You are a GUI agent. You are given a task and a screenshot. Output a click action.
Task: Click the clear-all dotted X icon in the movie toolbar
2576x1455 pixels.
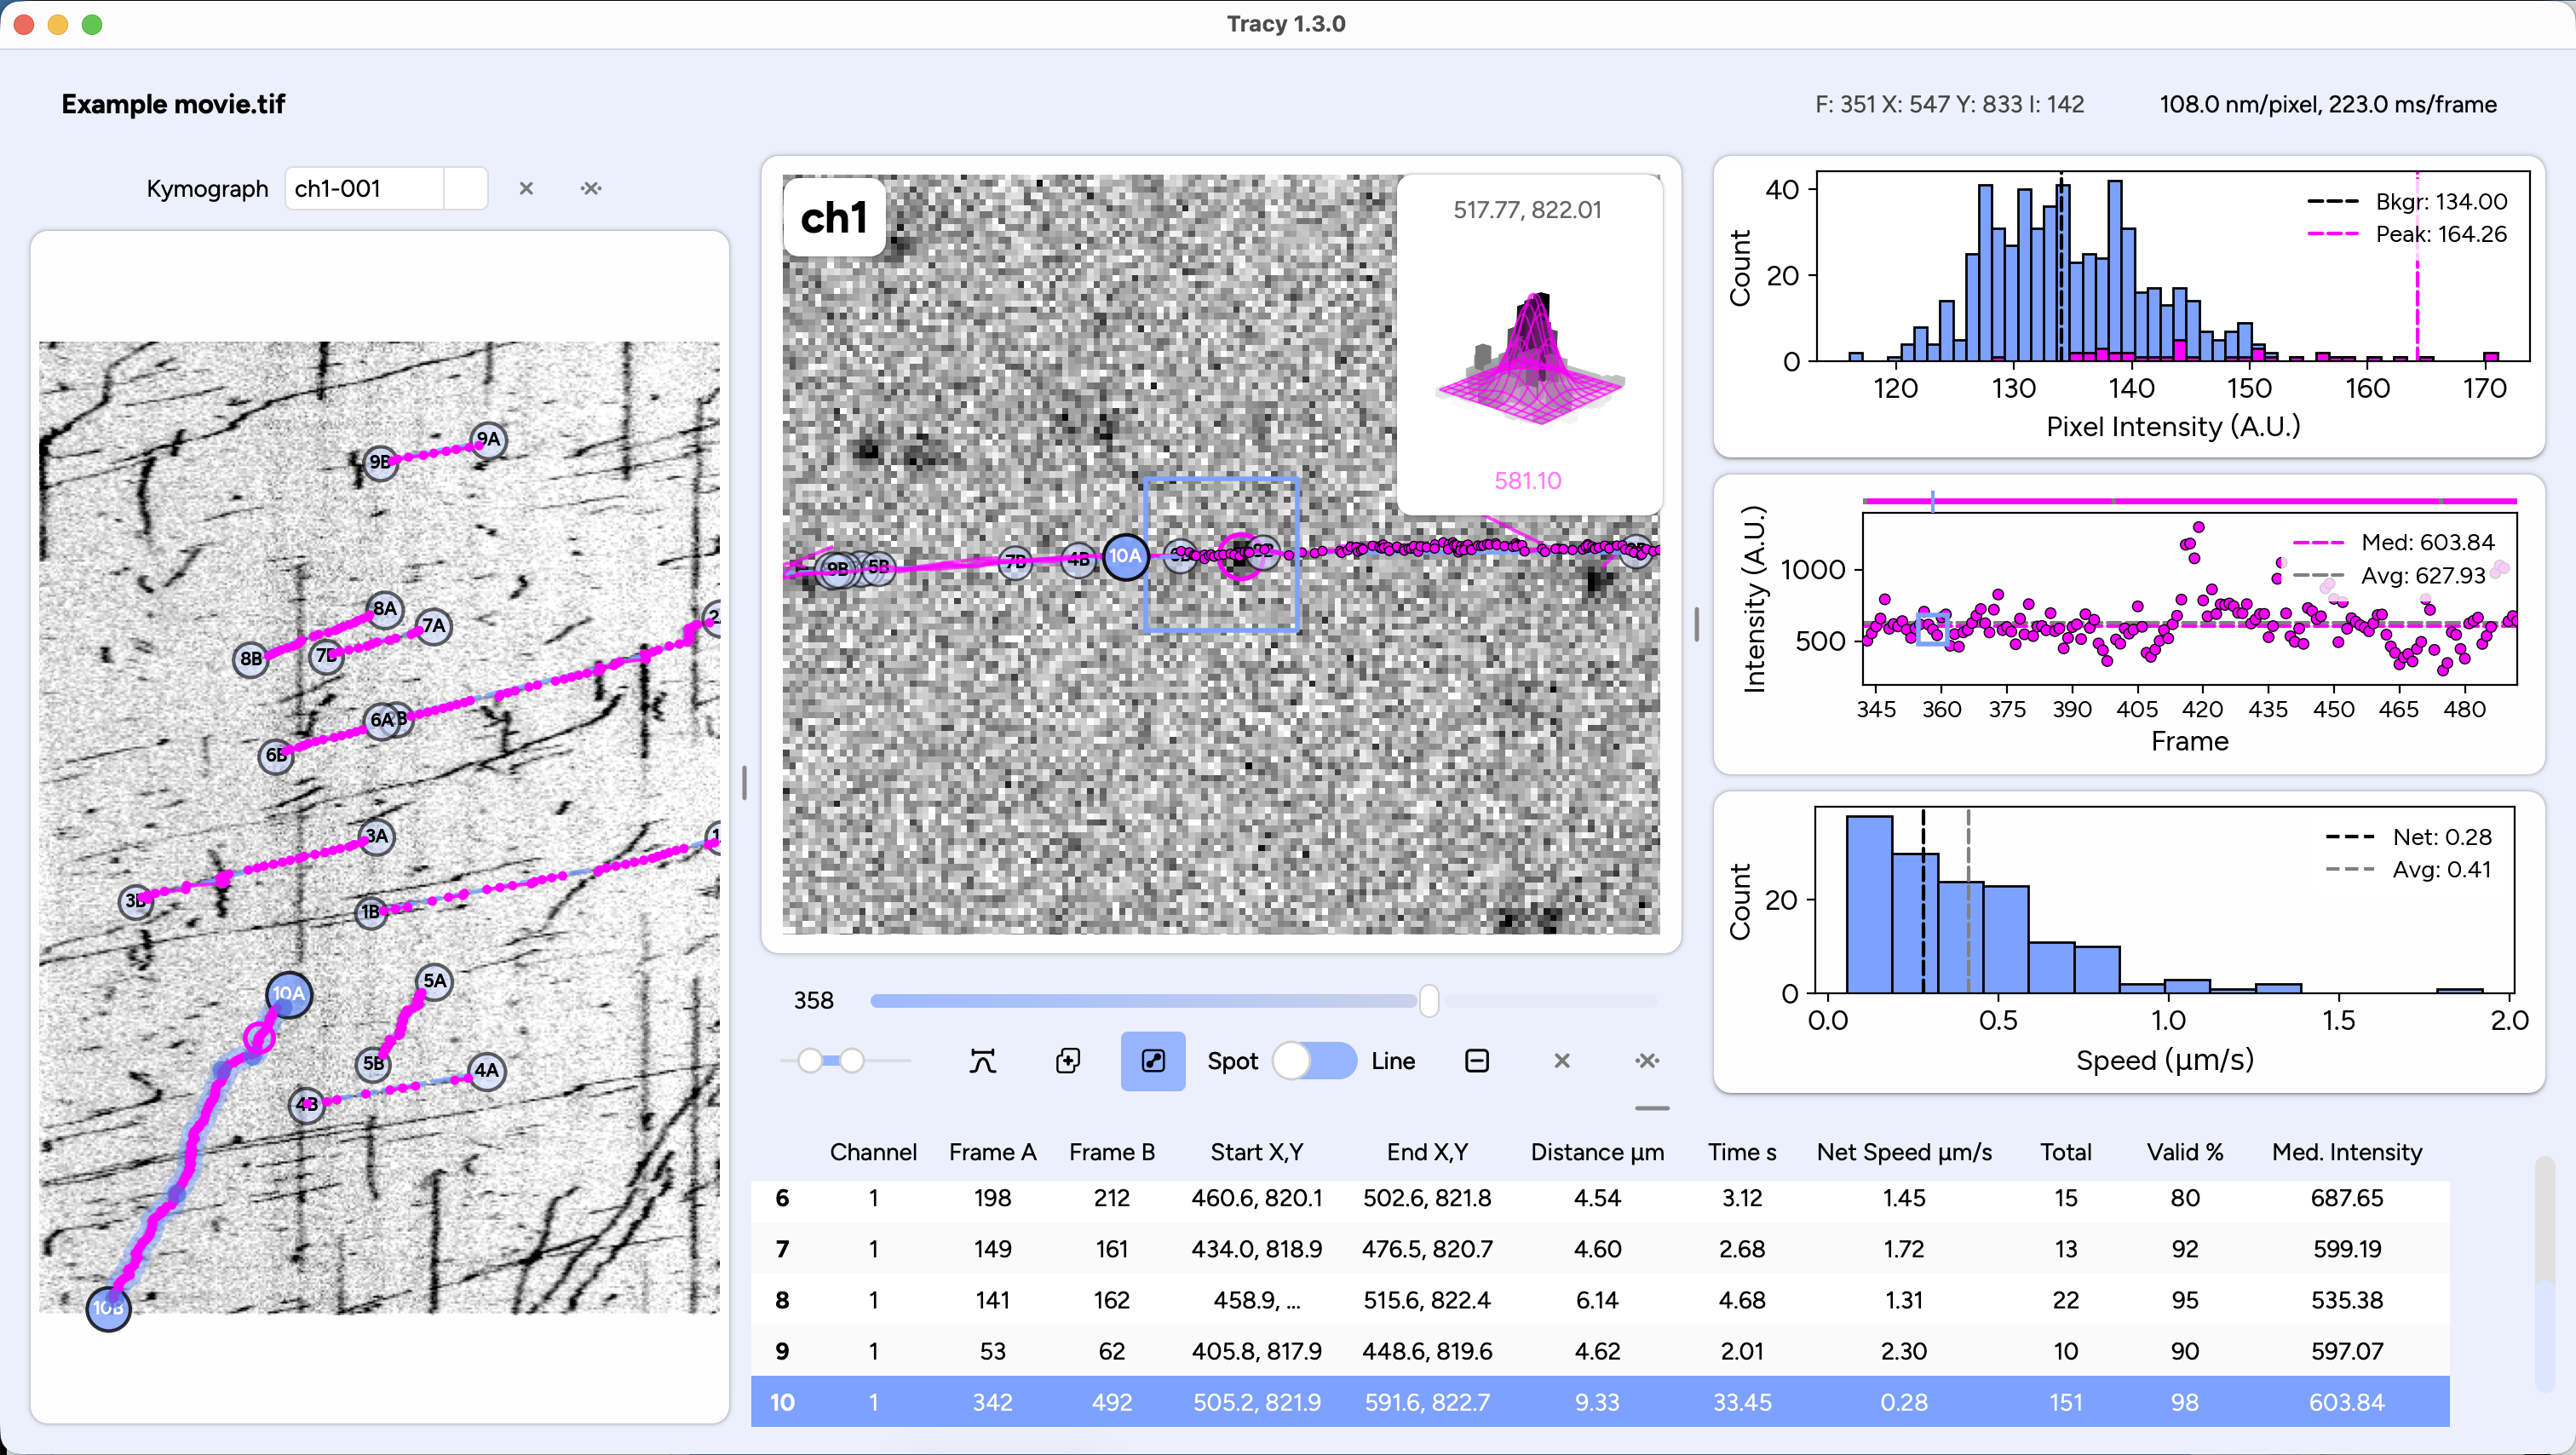1647,1061
